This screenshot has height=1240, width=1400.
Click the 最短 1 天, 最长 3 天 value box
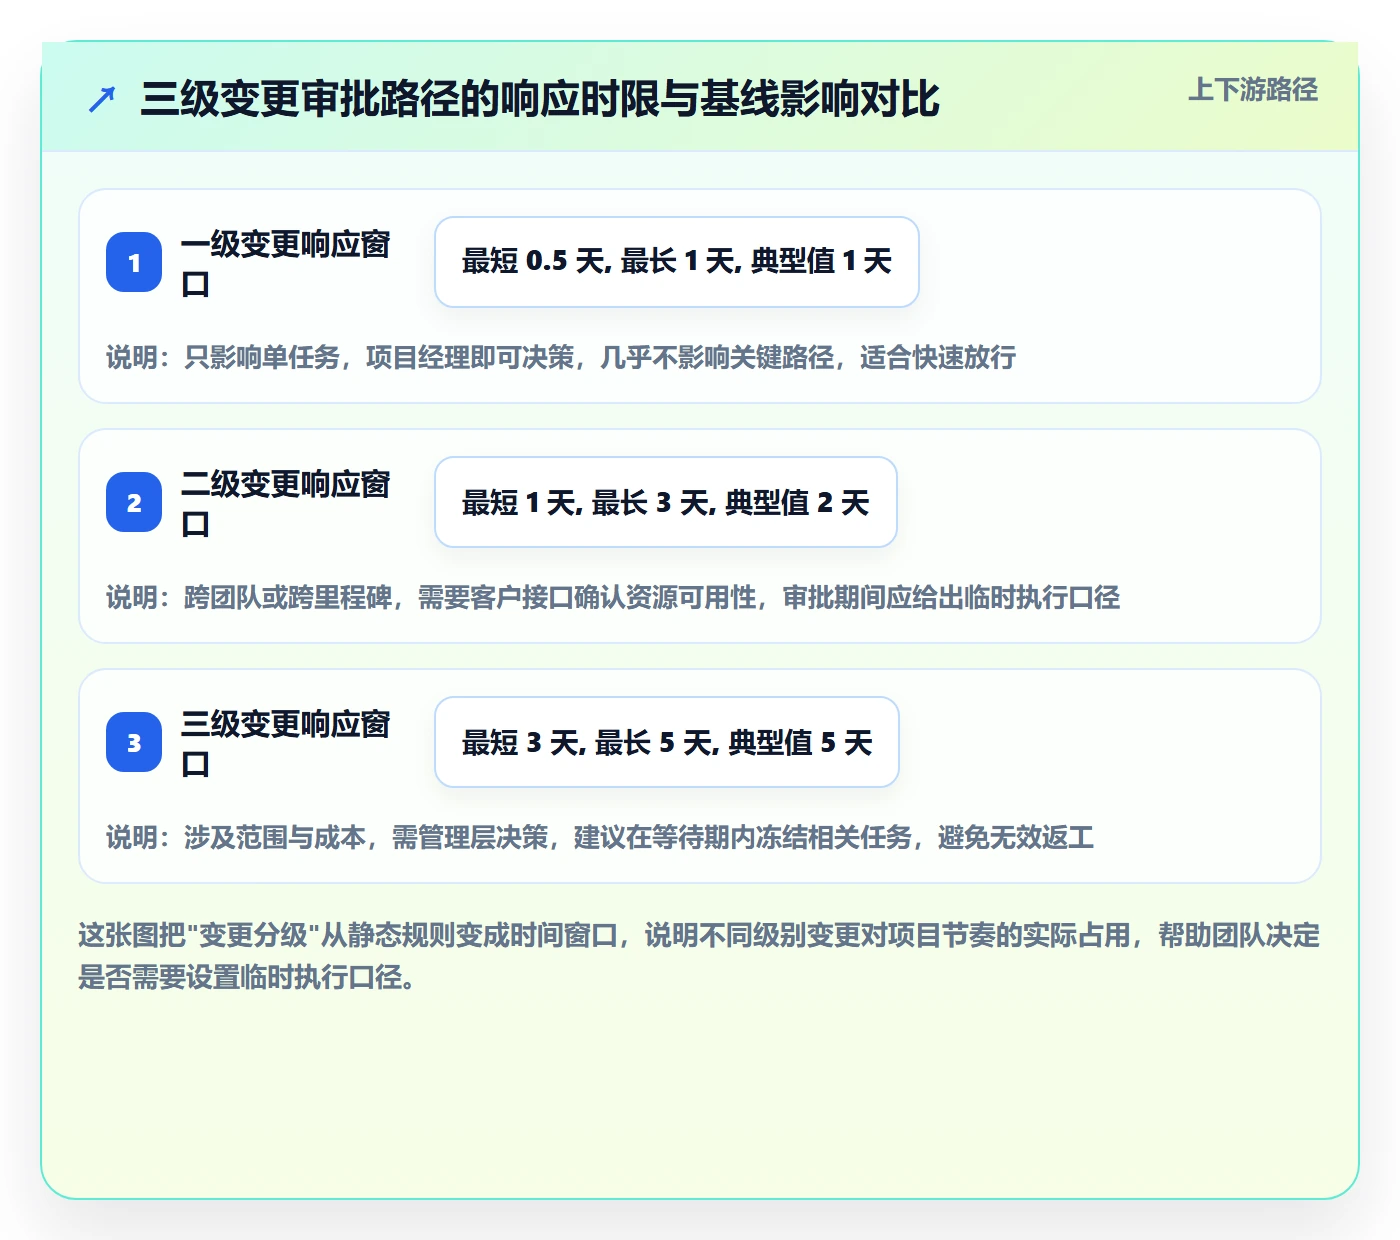tap(666, 502)
